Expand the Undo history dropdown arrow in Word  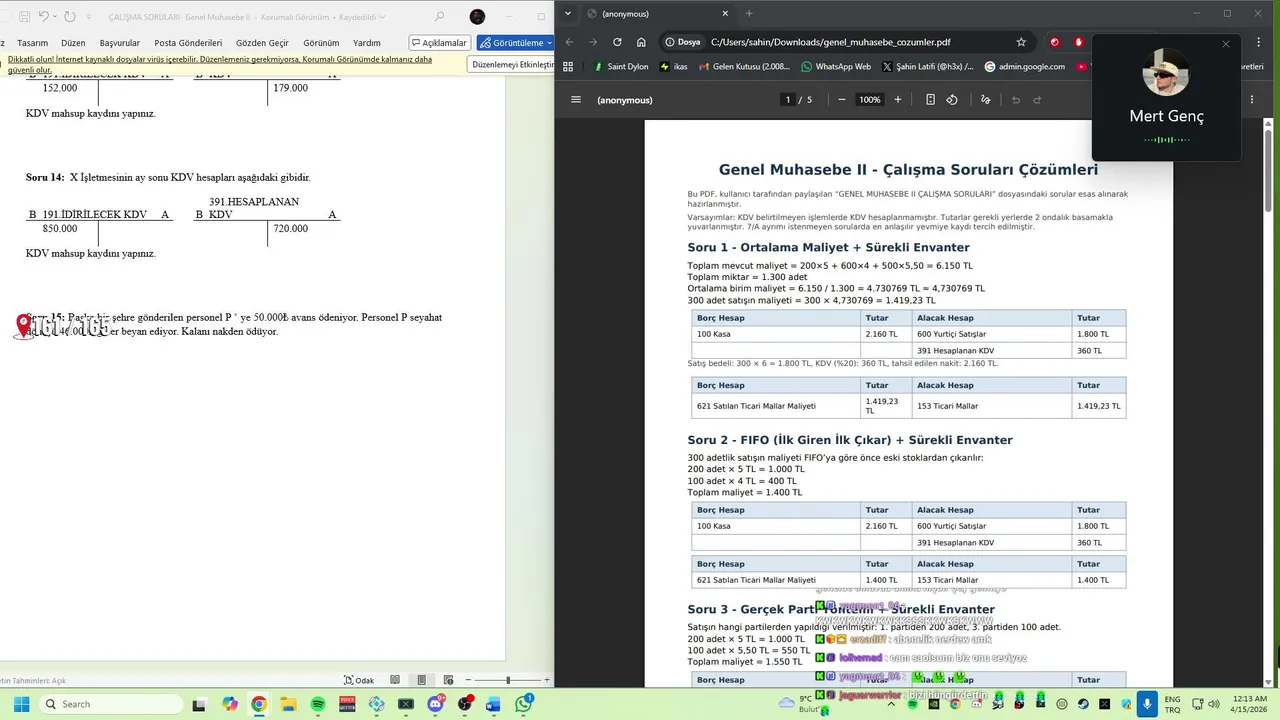coord(55,17)
